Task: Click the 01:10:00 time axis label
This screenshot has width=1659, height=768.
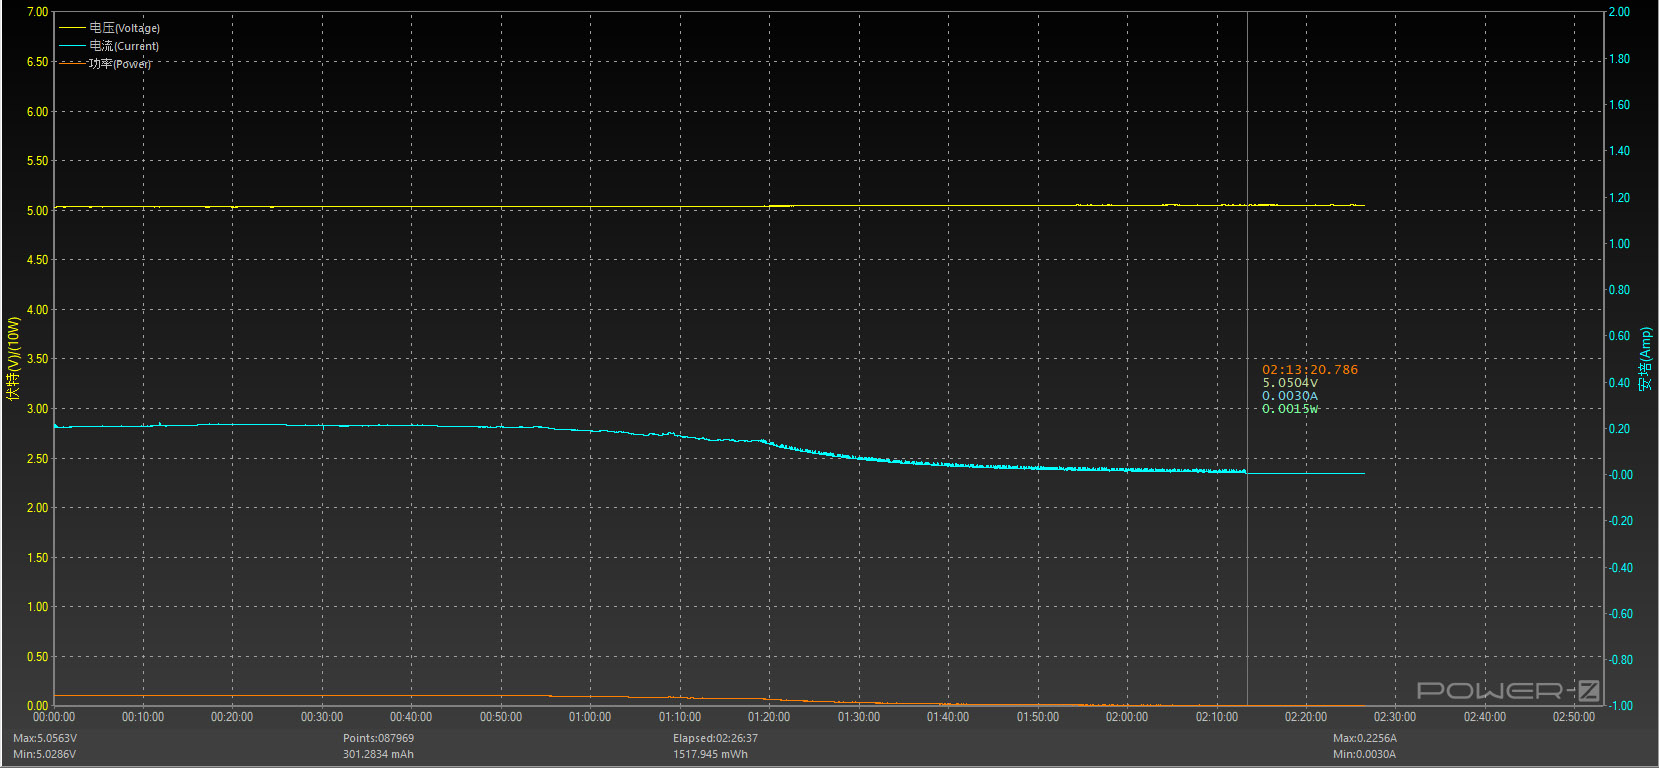Action: point(680,717)
